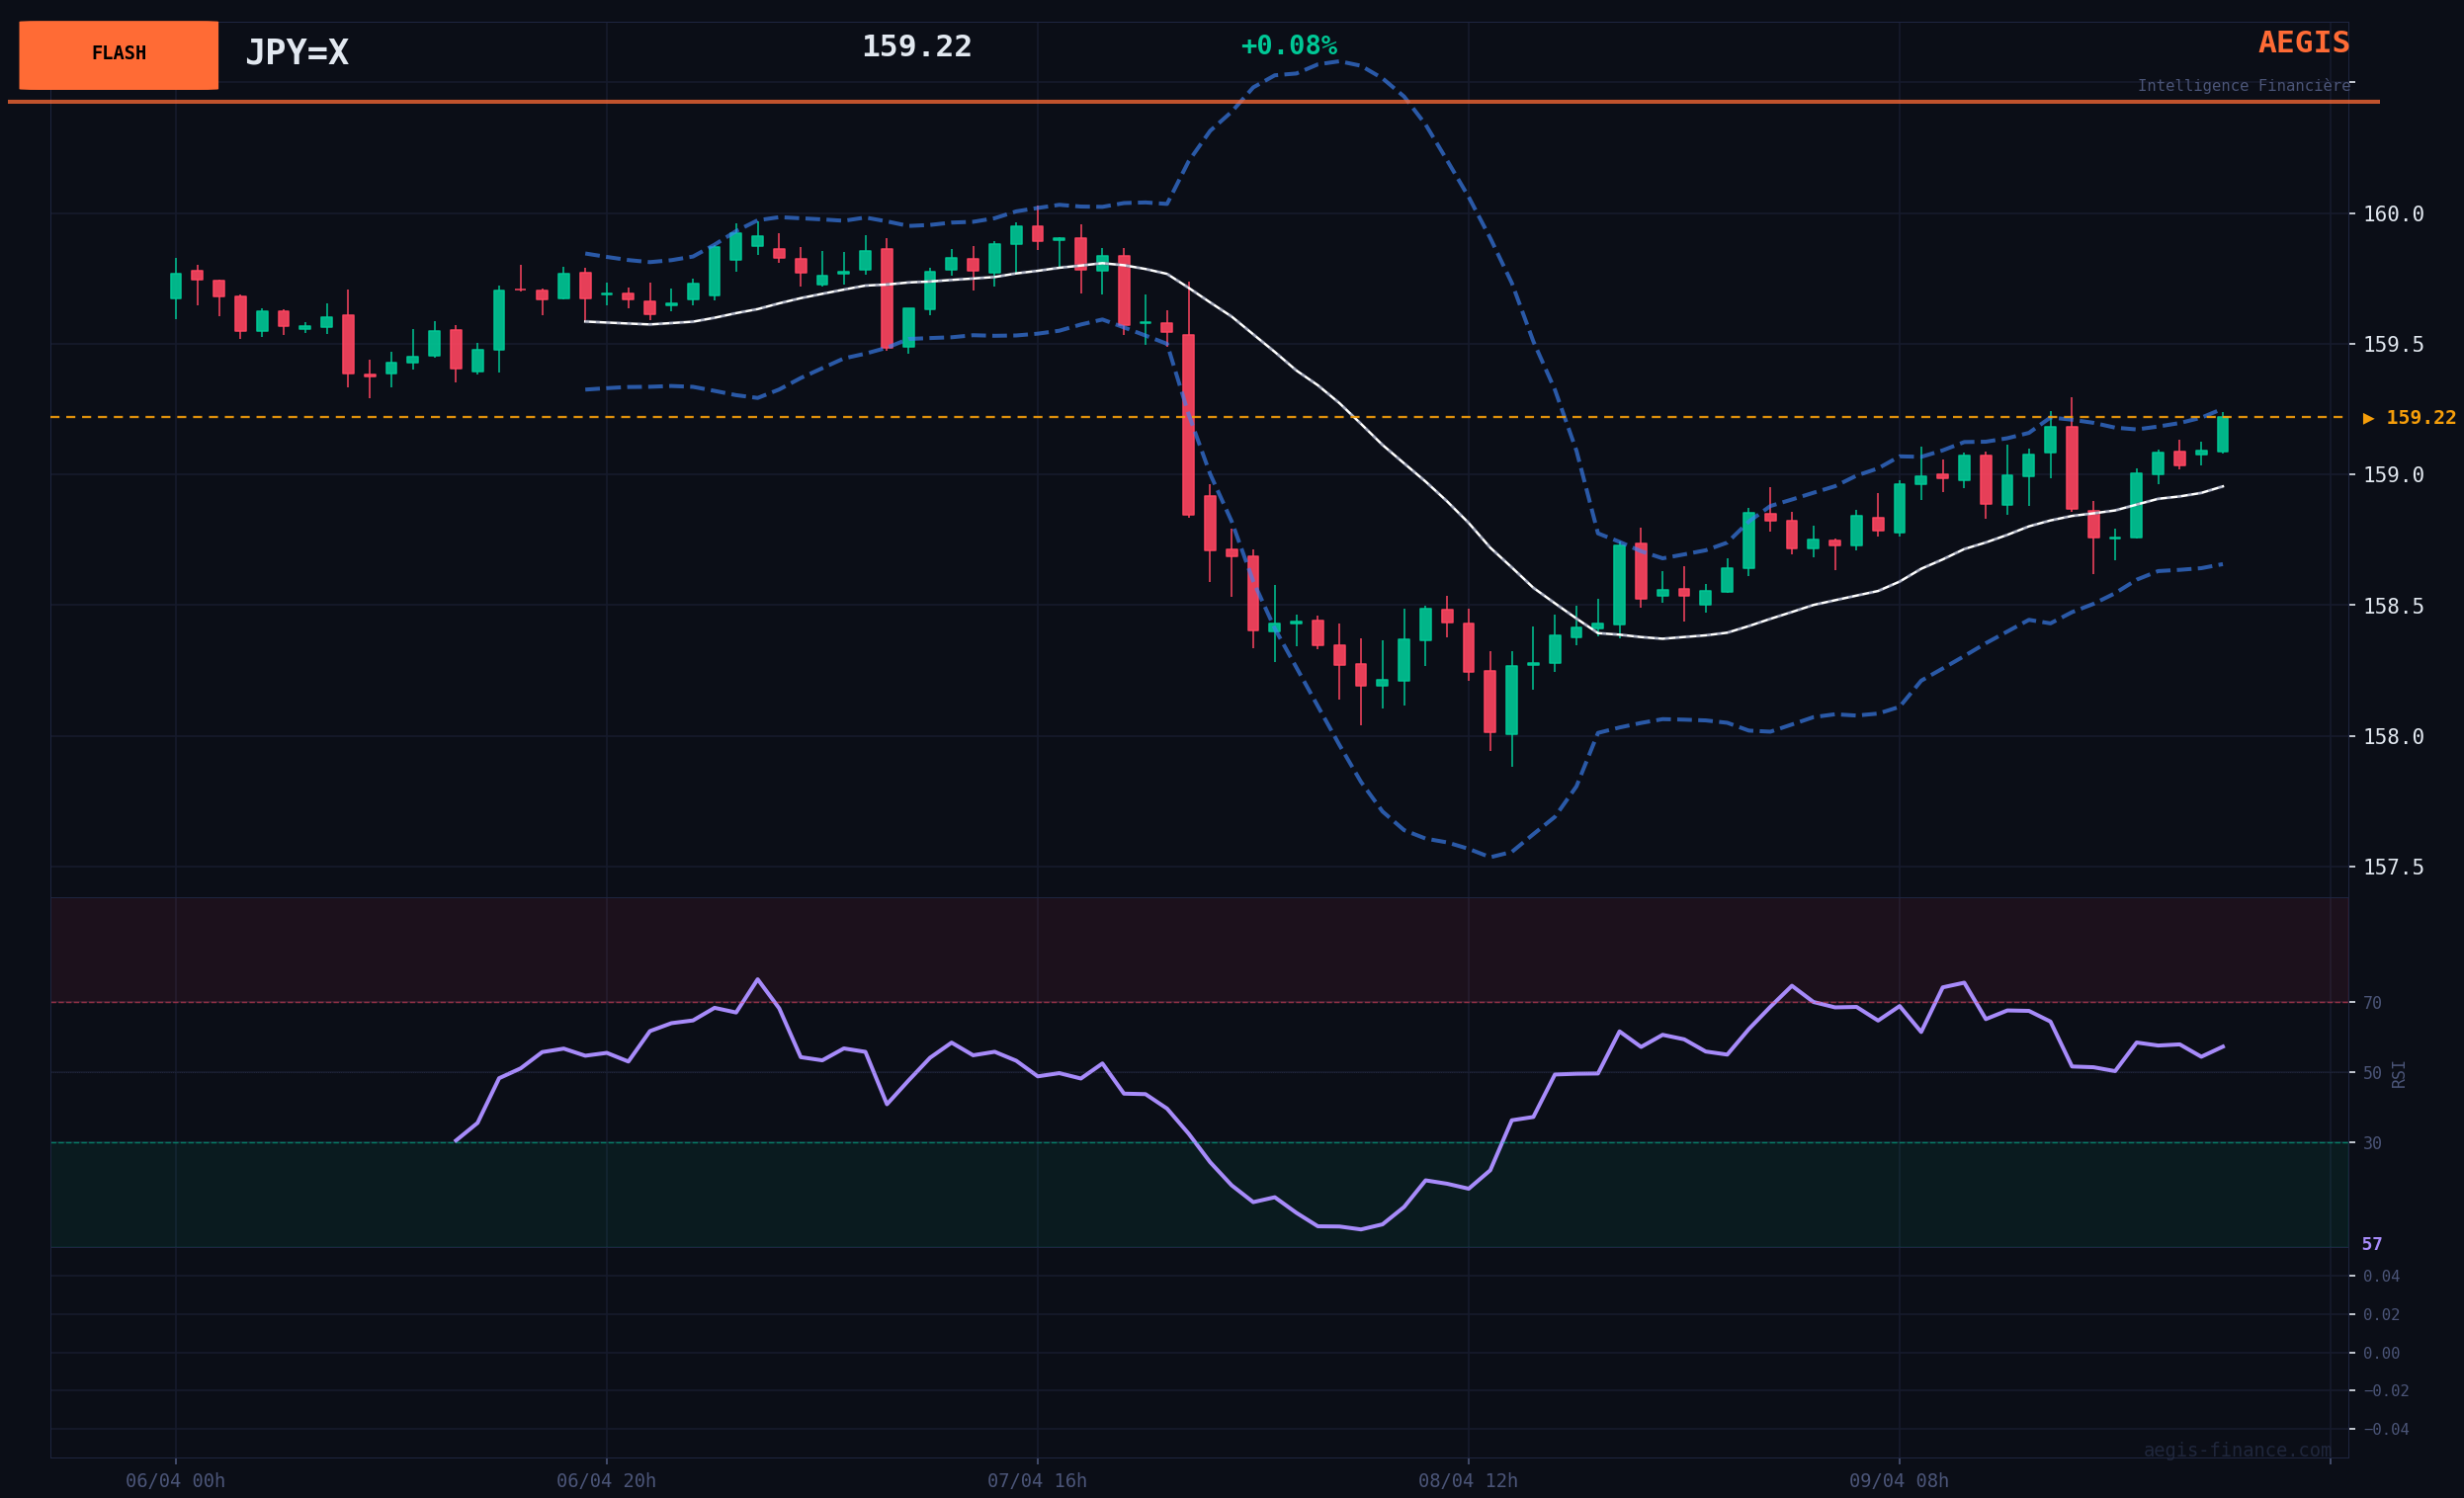Click the Intelligence Financière subtitle
The image size is (2464, 1498).
pyautogui.click(x=2243, y=86)
